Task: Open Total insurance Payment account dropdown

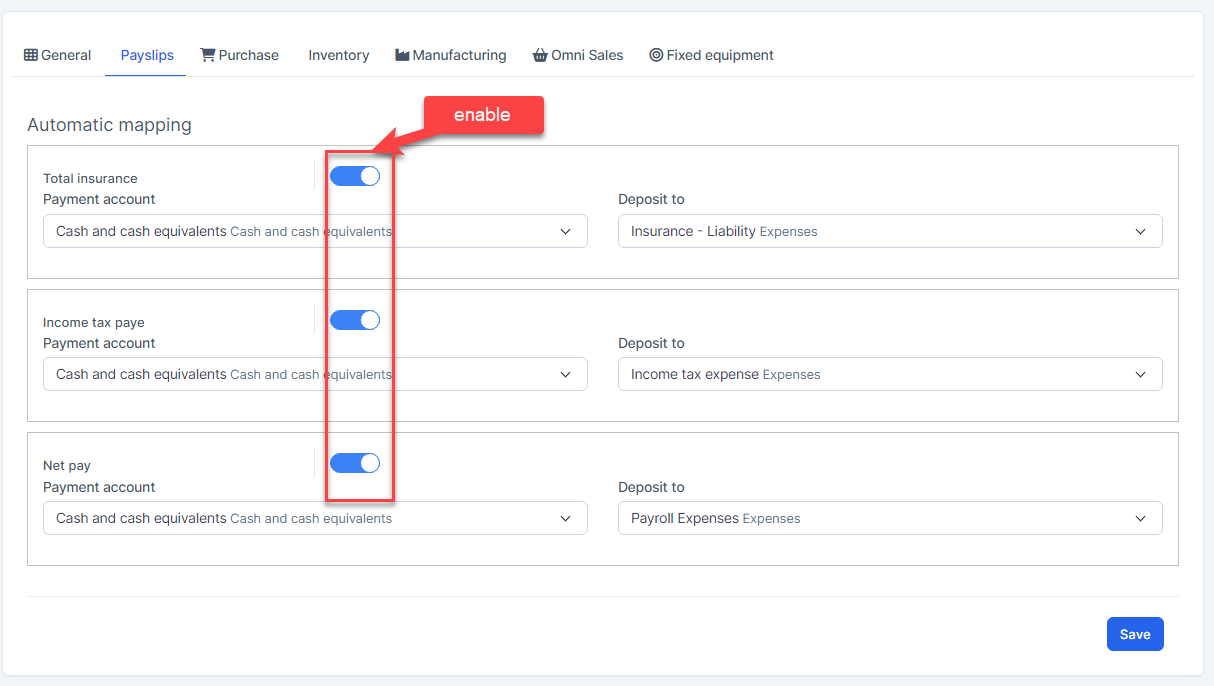Action: pos(315,231)
